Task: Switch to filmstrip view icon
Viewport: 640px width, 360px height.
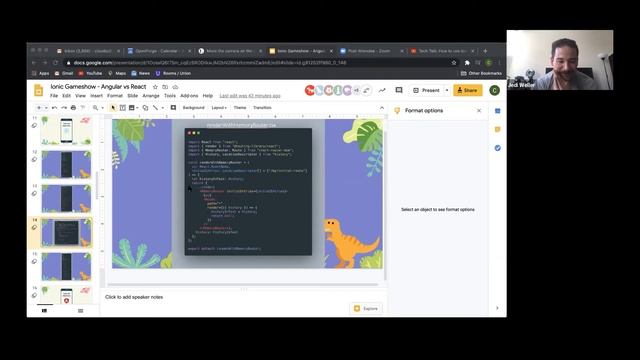Action: (x=44, y=311)
